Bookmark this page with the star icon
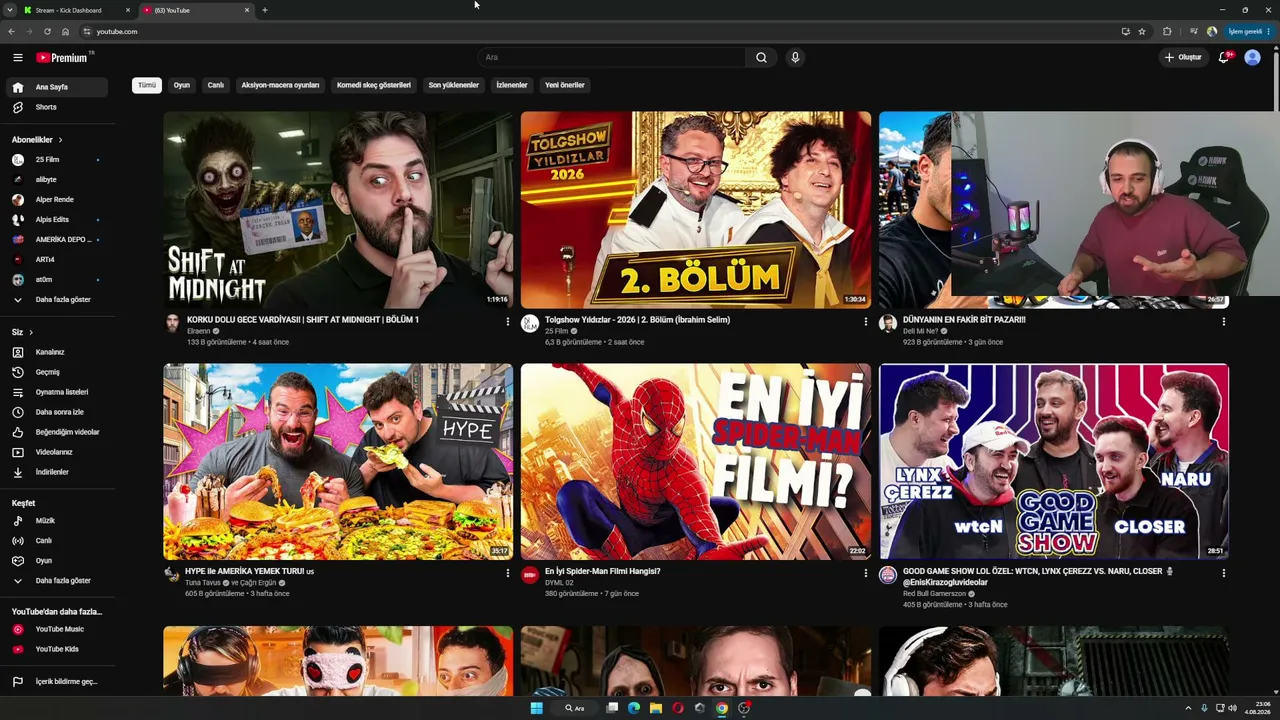 [x=1142, y=32]
